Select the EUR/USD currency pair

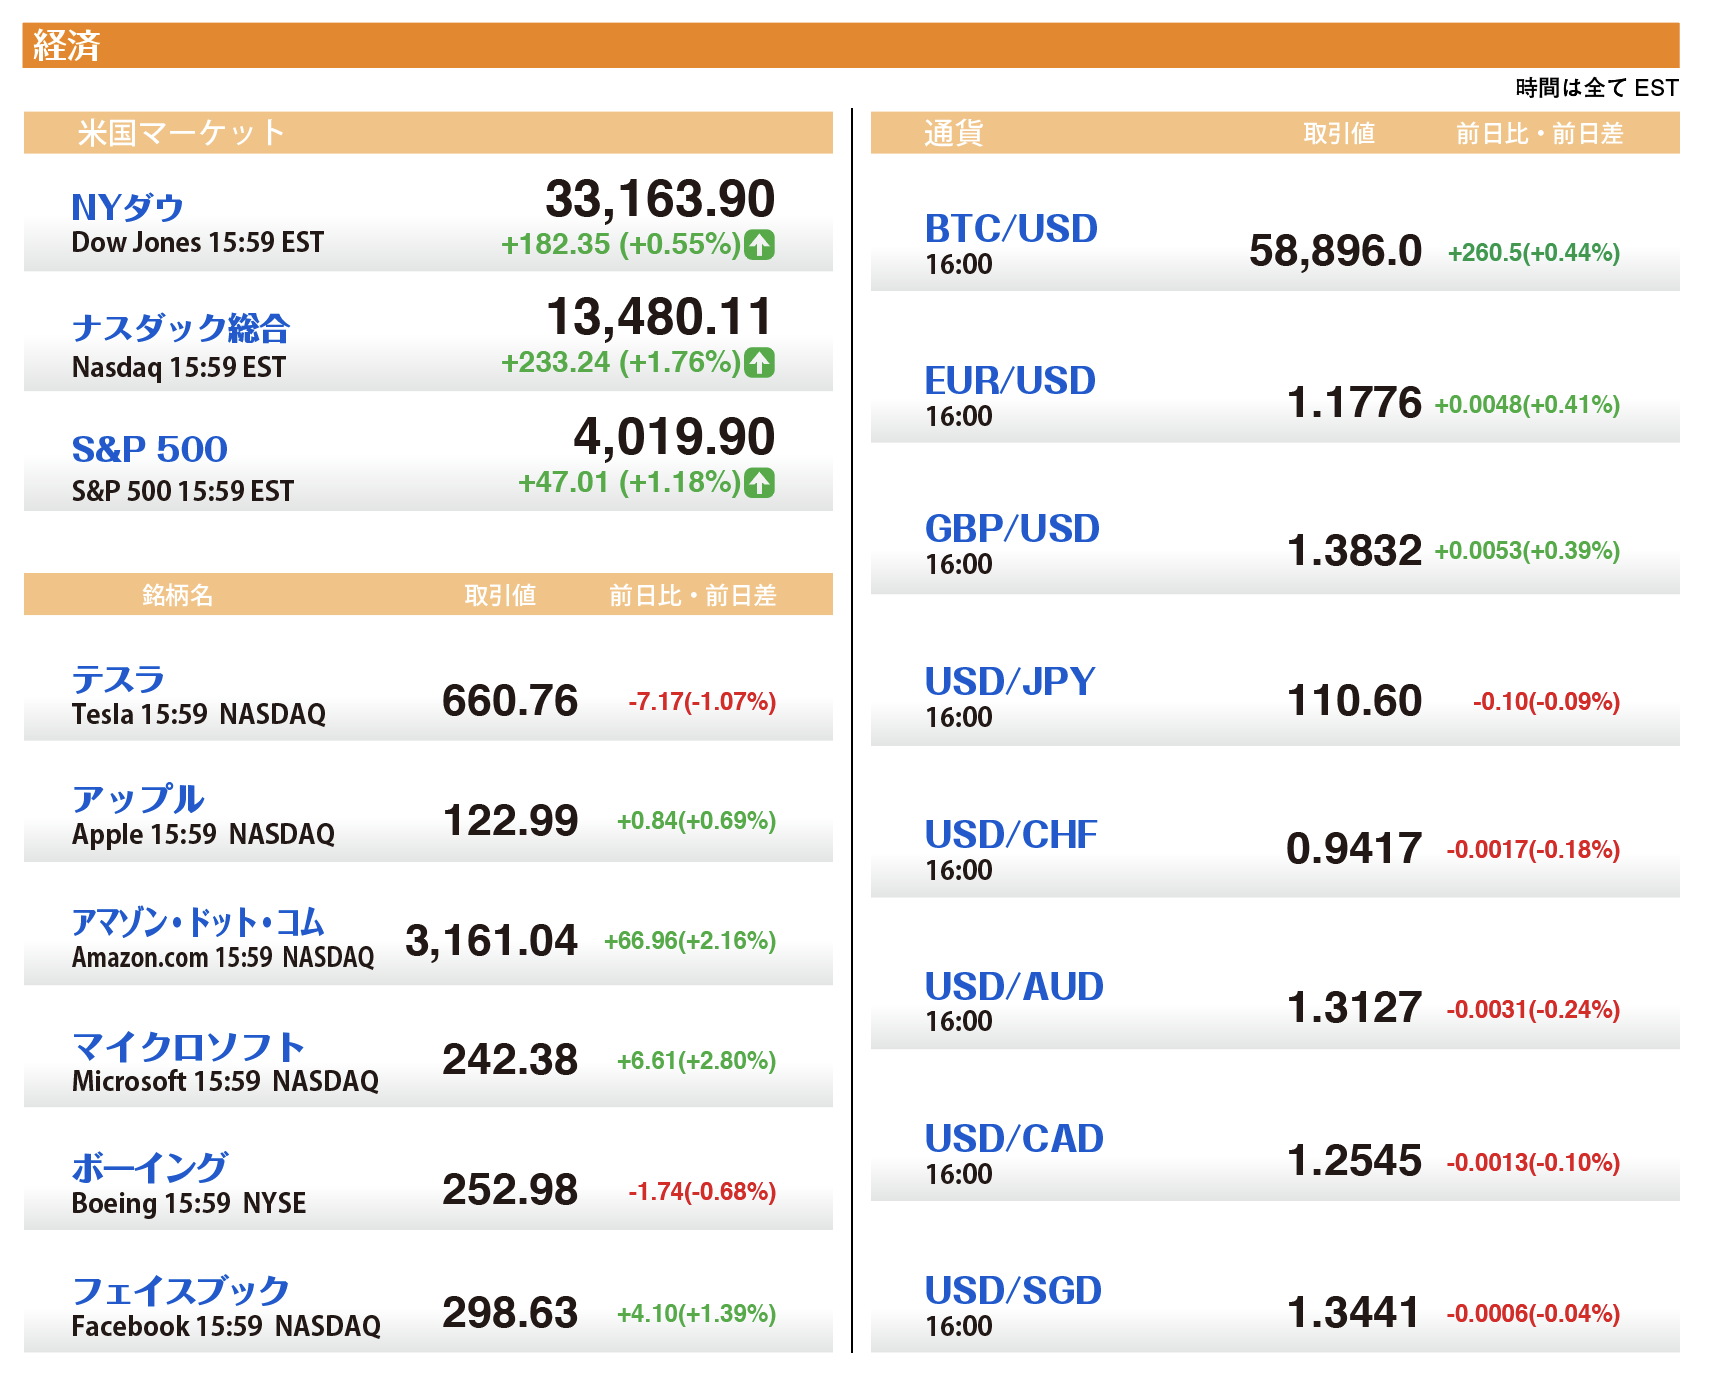(x=1010, y=381)
